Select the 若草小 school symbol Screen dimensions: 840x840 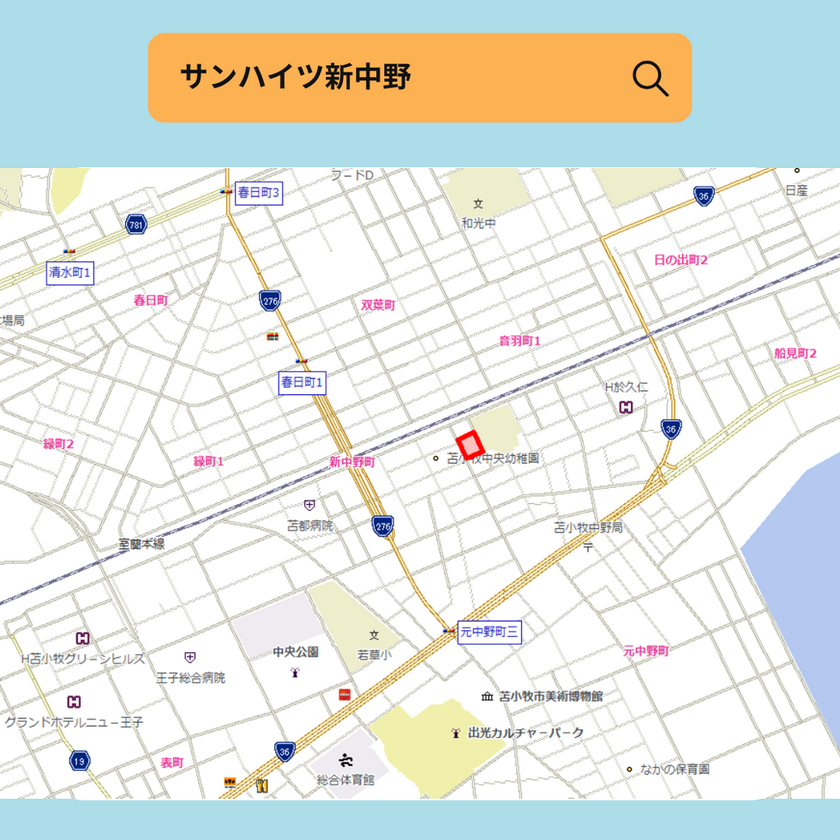pos(375,635)
